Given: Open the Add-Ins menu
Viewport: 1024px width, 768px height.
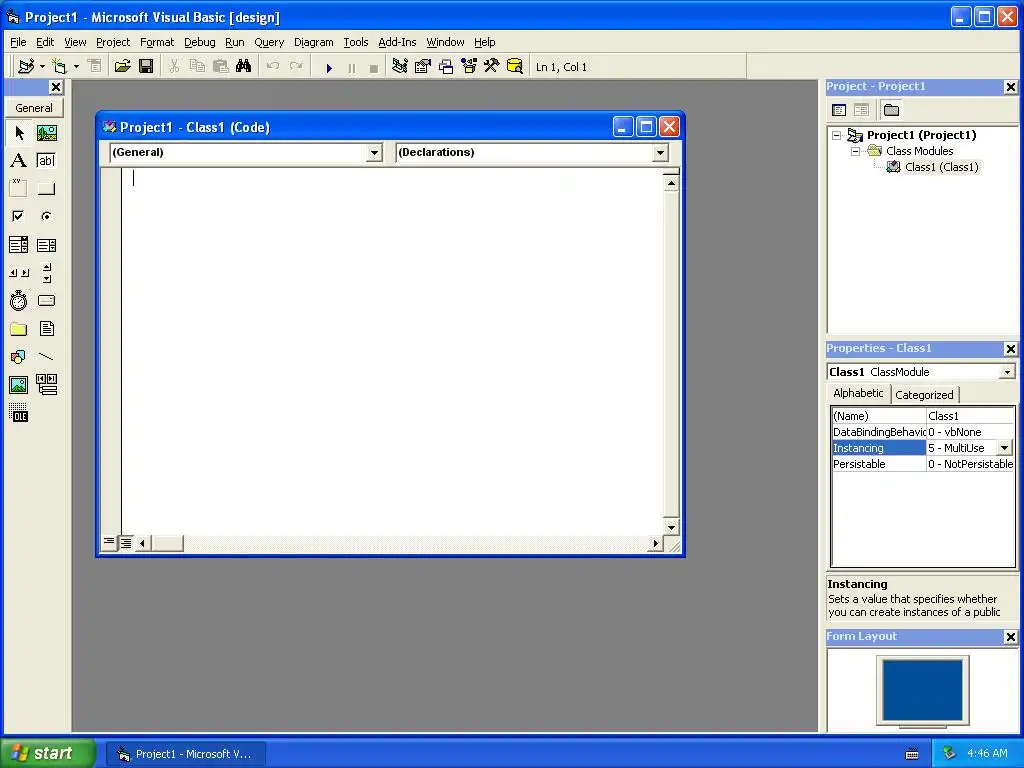Looking at the screenshot, I should tap(397, 42).
